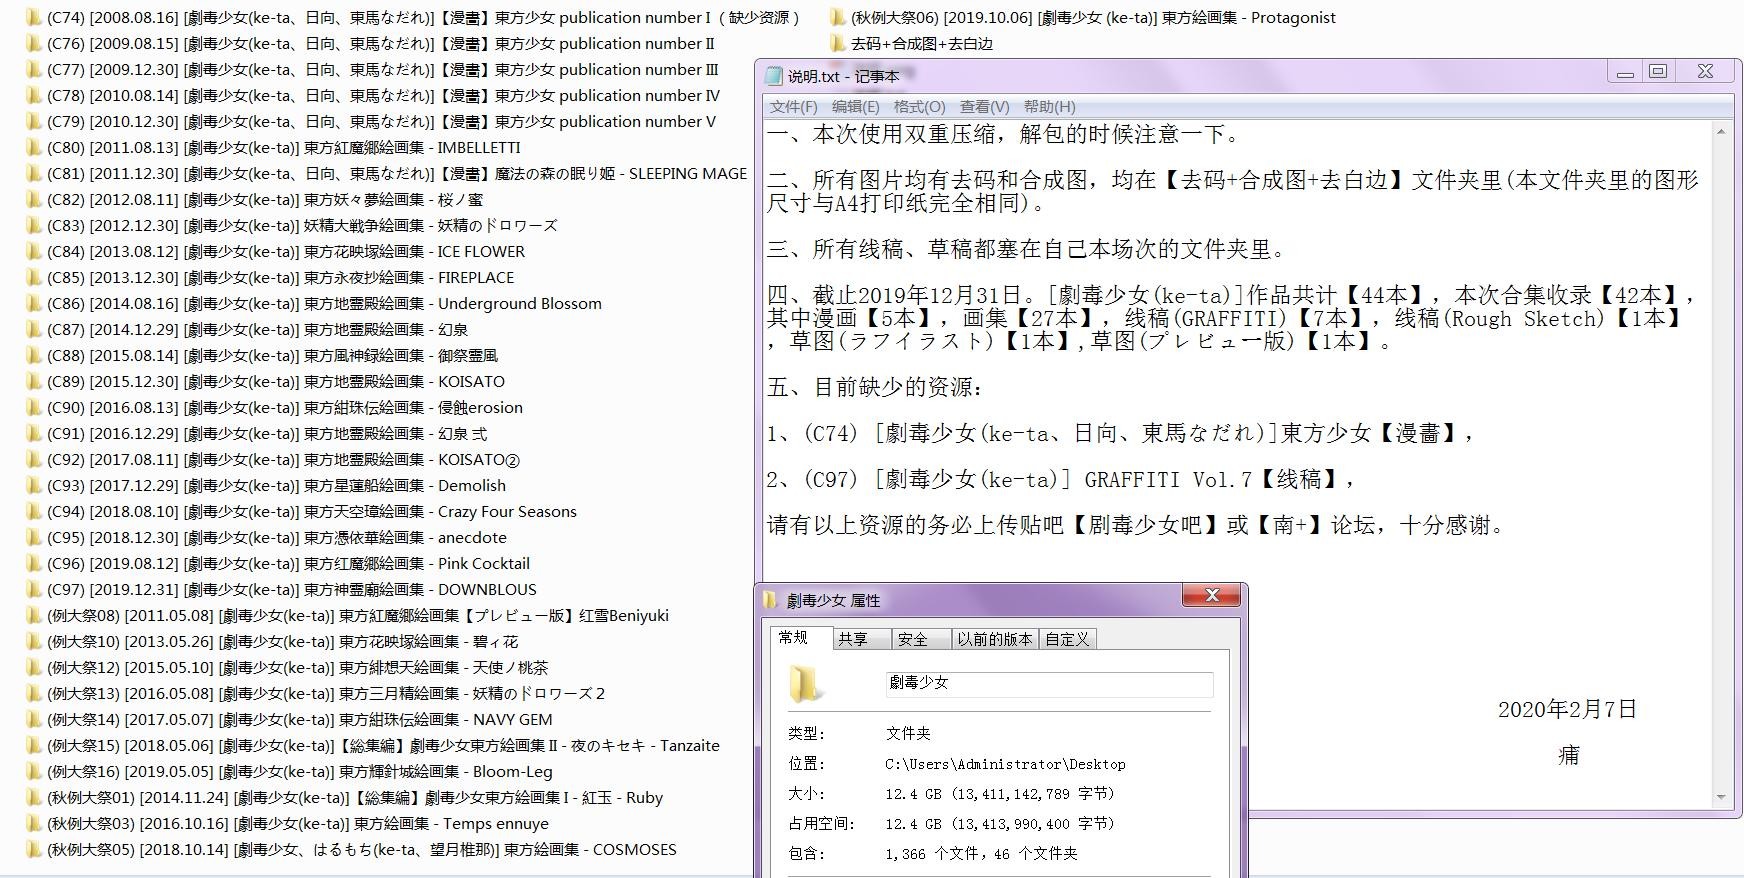Open the 帮助(H) menu
The image size is (1744, 878).
[1049, 107]
